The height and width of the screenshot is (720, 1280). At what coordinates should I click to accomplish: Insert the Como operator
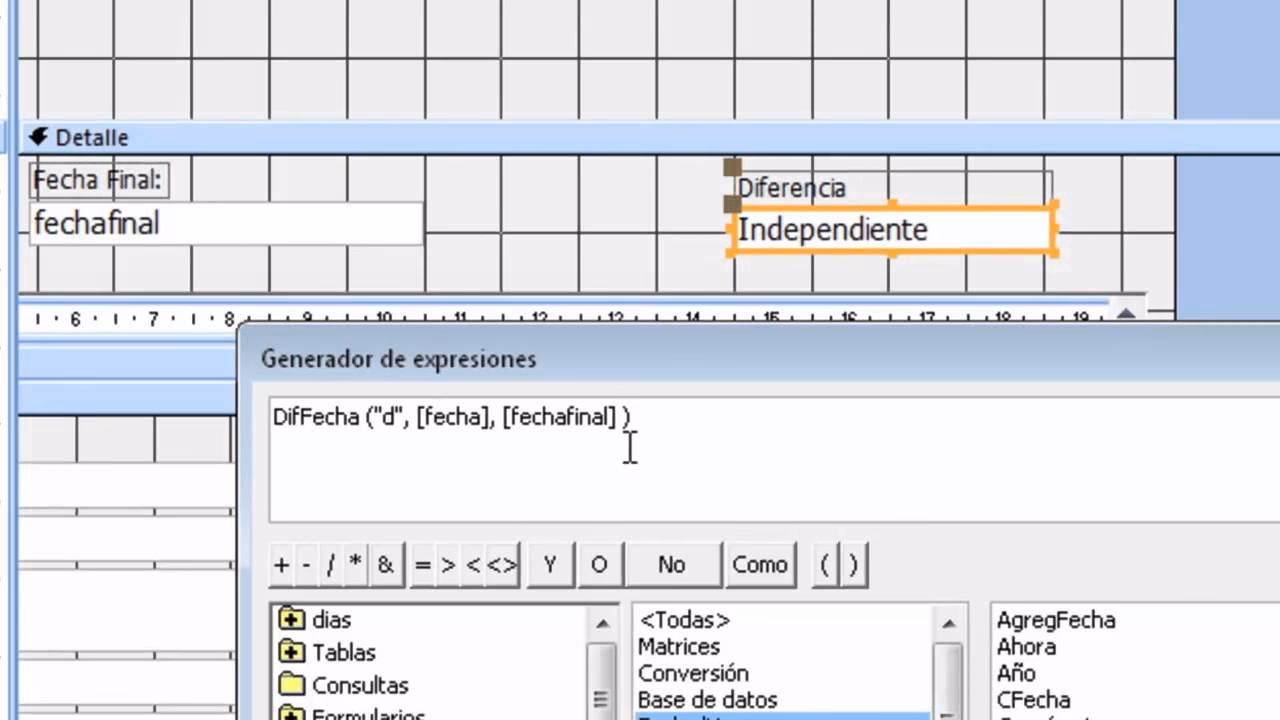[759, 565]
